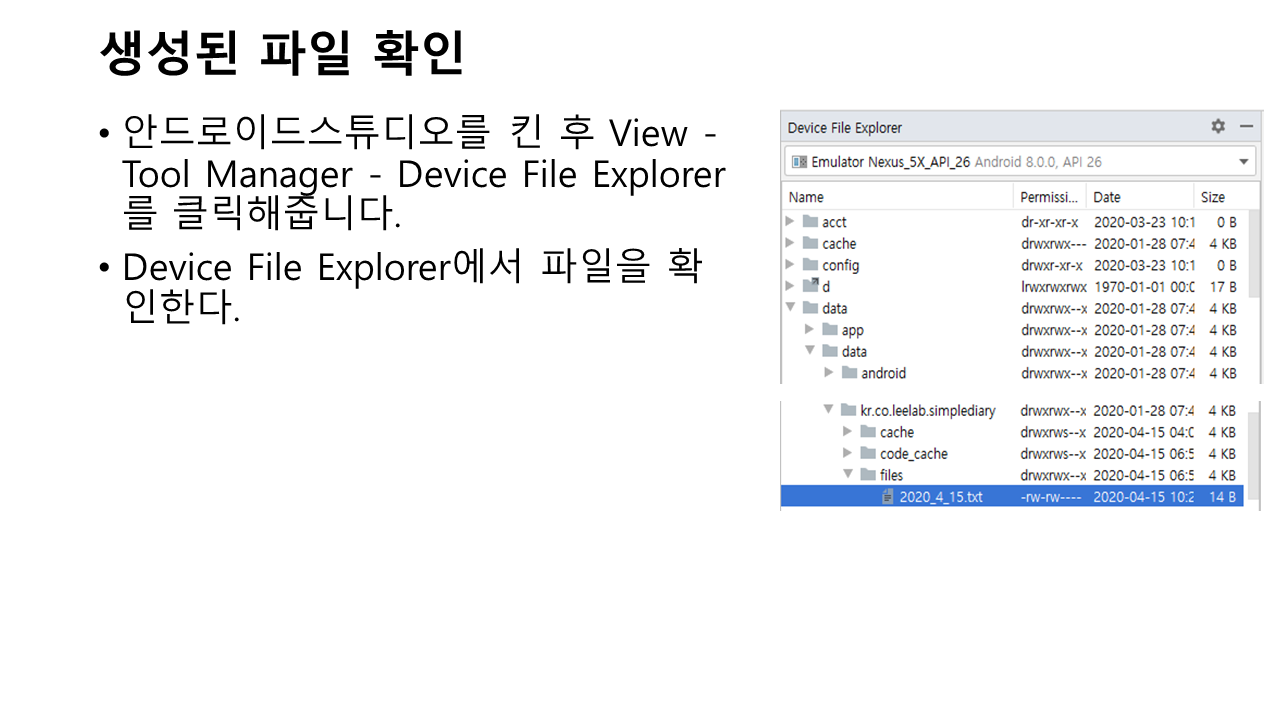Click the config folder icon

pyautogui.click(x=810, y=265)
